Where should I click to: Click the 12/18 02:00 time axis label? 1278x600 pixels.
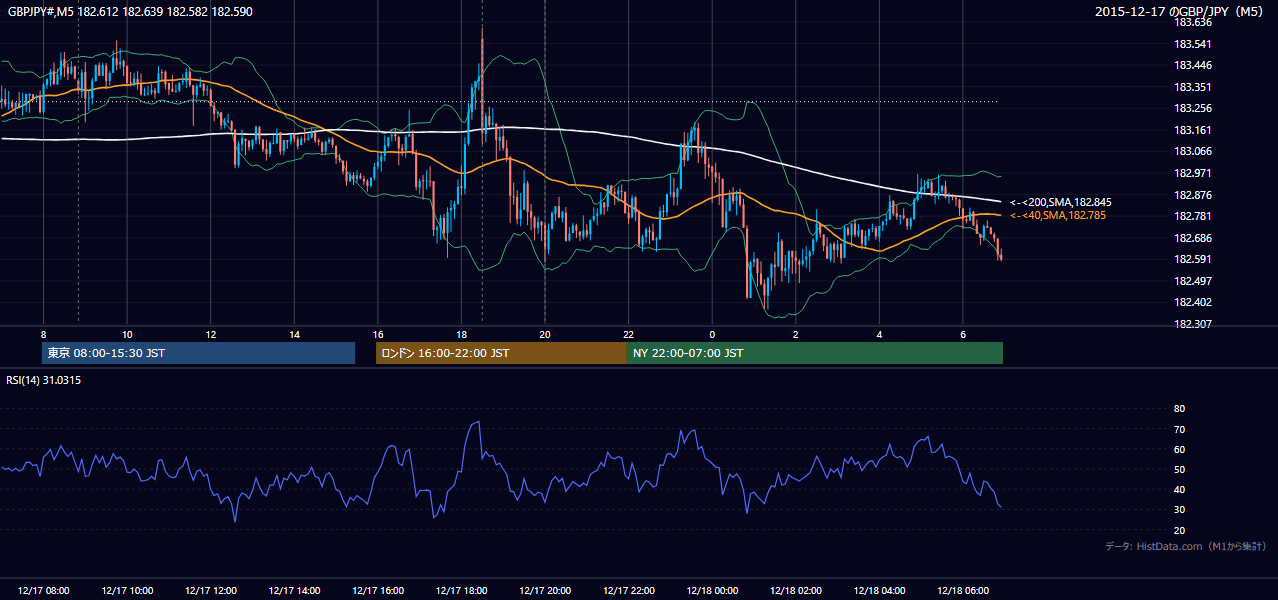coord(795,591)
